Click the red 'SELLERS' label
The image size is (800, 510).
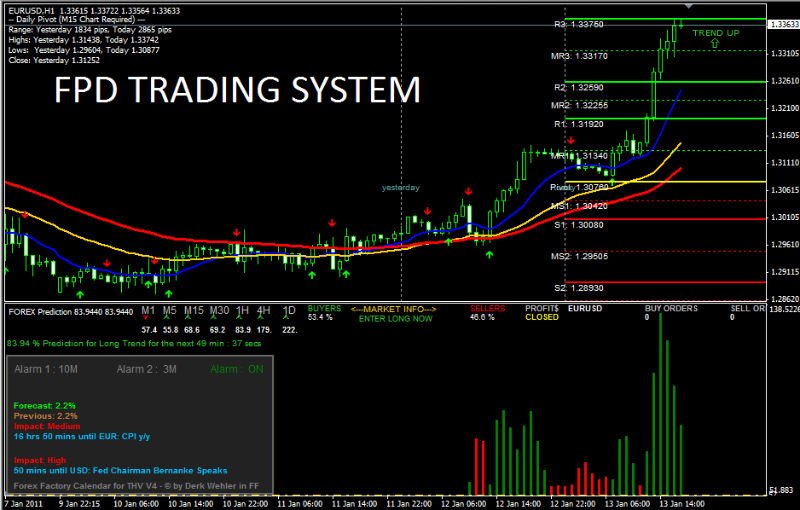[487, 309]
